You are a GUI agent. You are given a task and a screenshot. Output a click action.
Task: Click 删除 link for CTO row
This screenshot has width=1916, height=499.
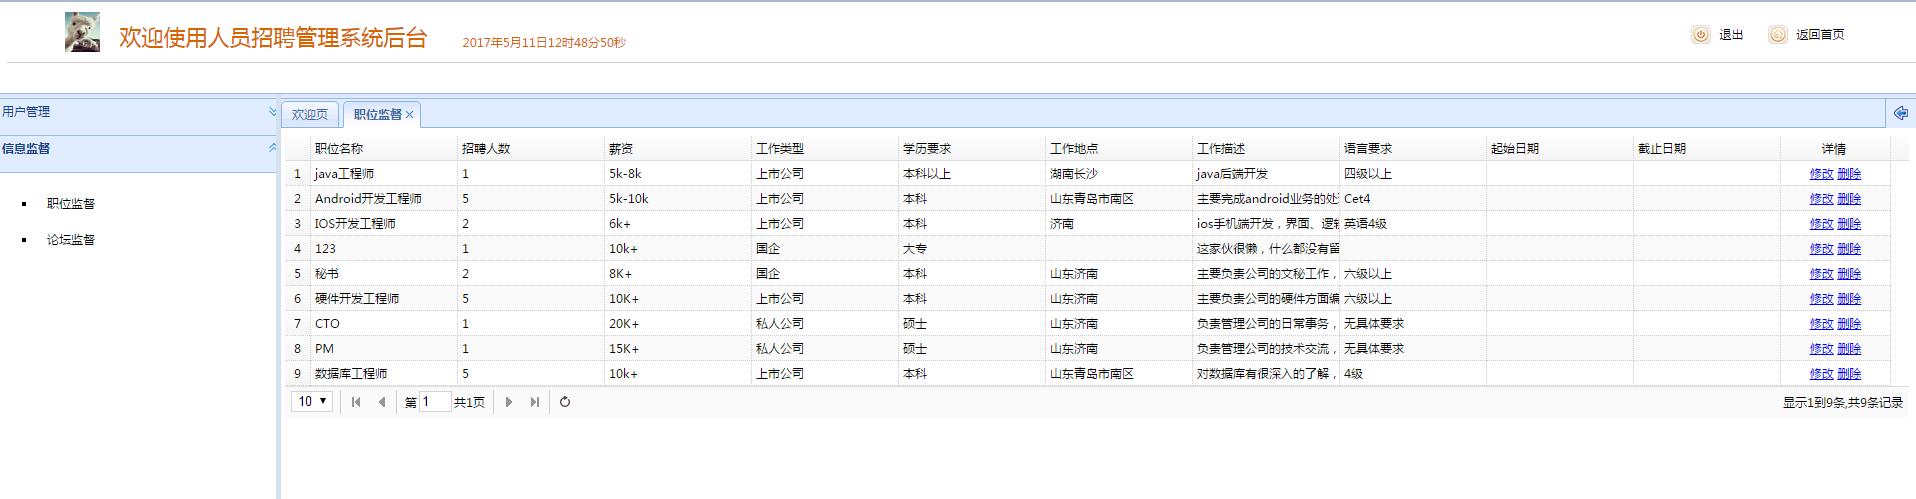(x=1849, y=324)
